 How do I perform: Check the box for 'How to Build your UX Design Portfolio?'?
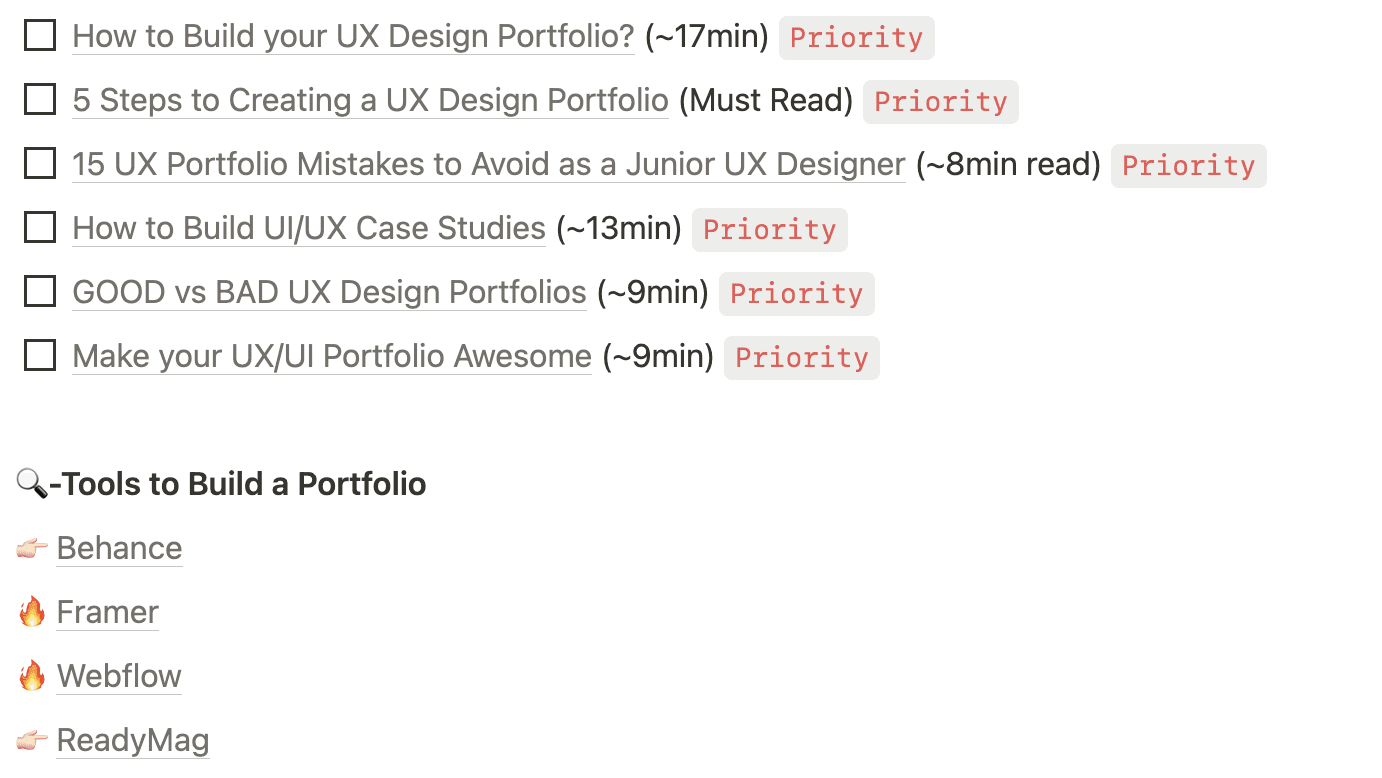pyautogui.click(x=39, y=35)
